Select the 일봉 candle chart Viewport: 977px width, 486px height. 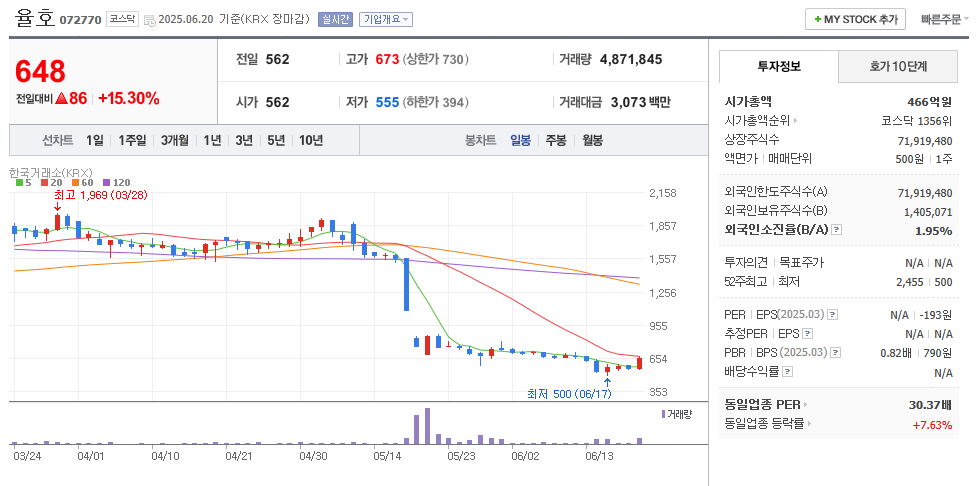point(520,140)
